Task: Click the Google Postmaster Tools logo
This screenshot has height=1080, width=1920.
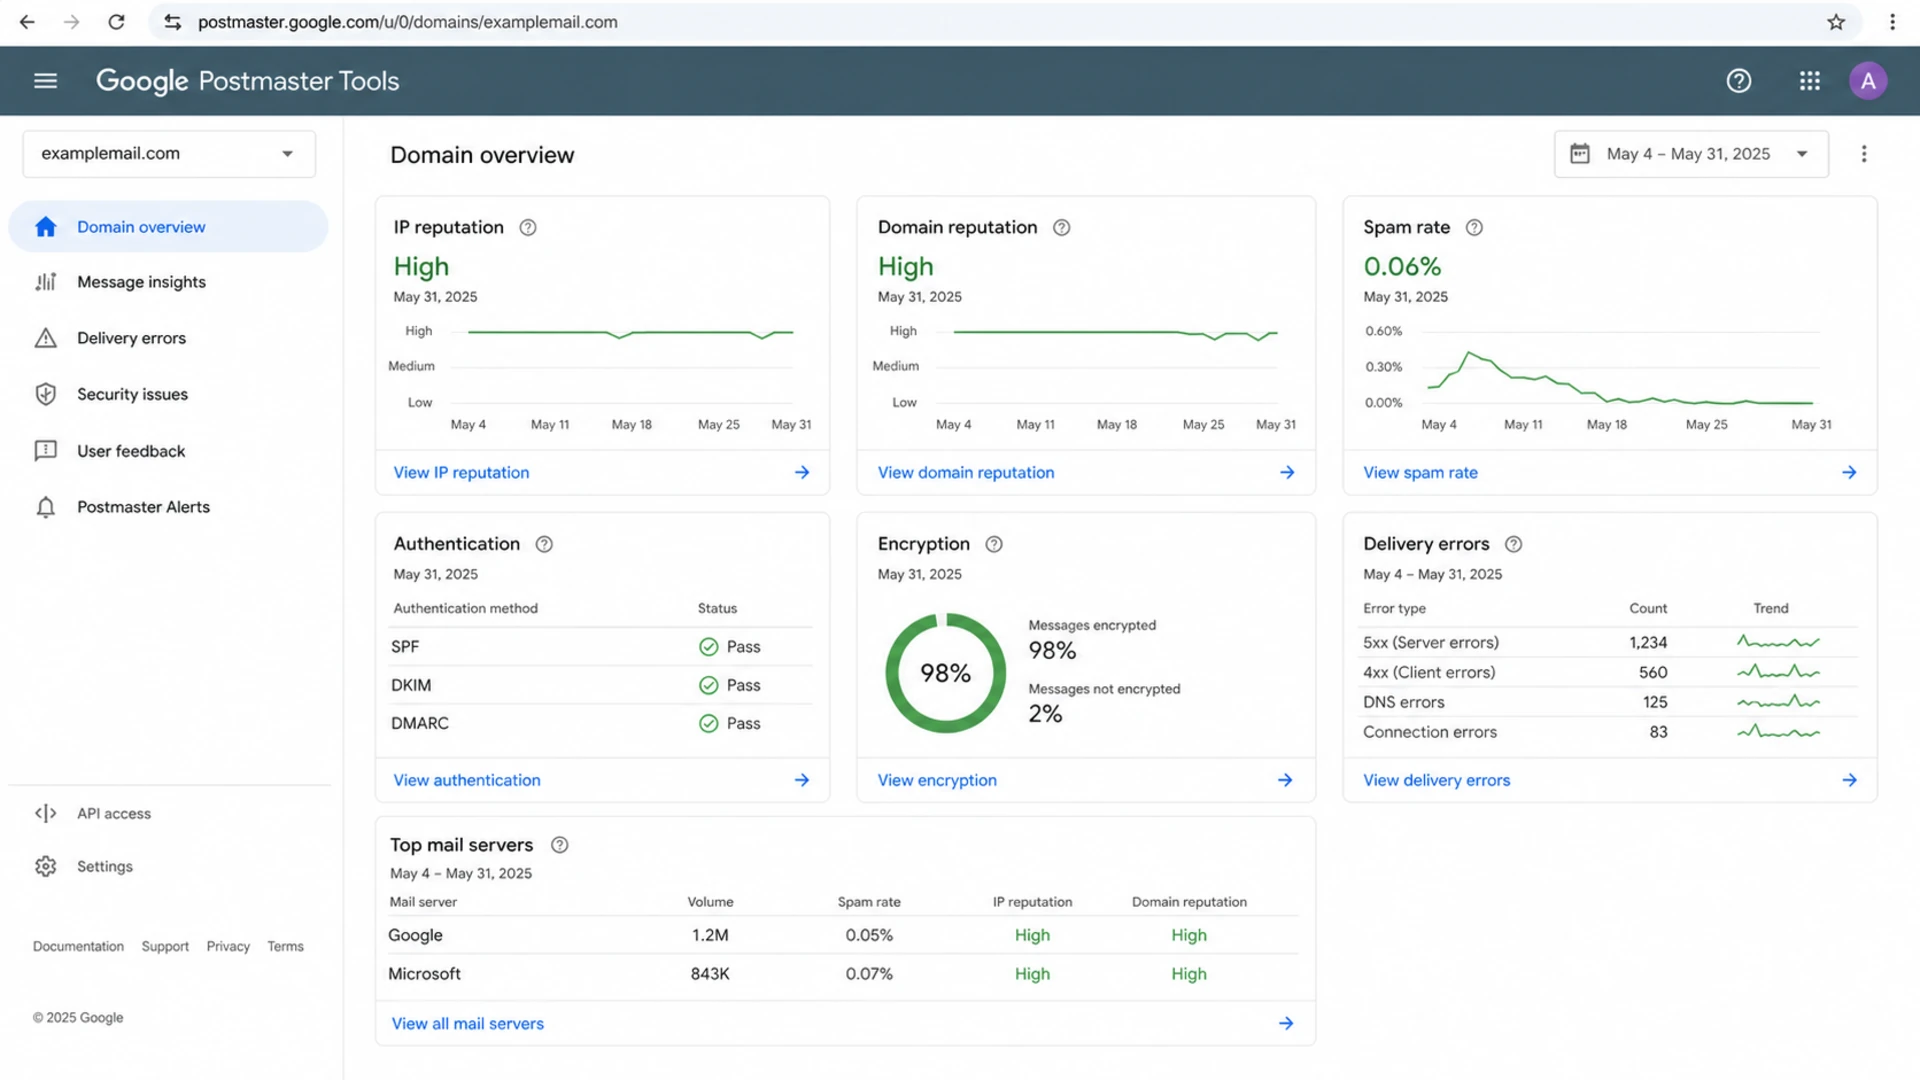Action: coord(247,81)
